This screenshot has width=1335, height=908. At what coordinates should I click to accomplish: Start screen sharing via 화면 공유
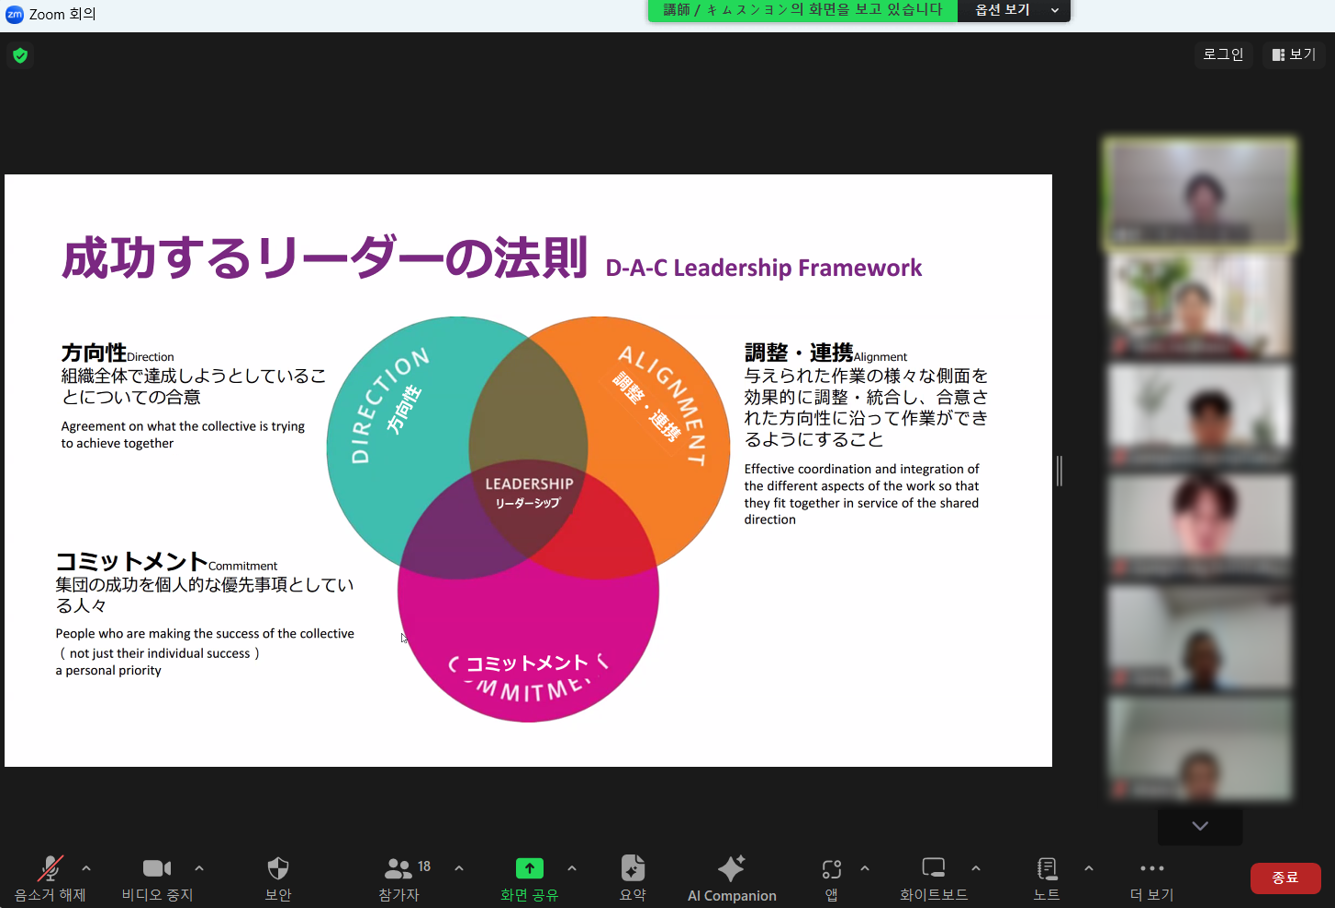tap(529, 878)
